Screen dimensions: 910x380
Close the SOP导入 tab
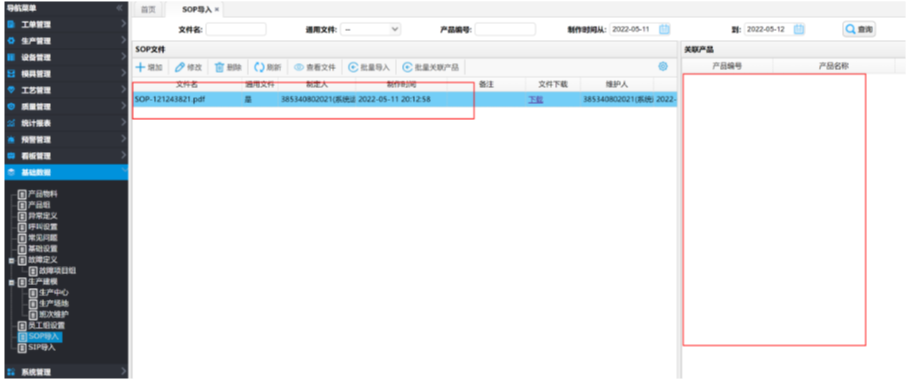click(217, 10)
